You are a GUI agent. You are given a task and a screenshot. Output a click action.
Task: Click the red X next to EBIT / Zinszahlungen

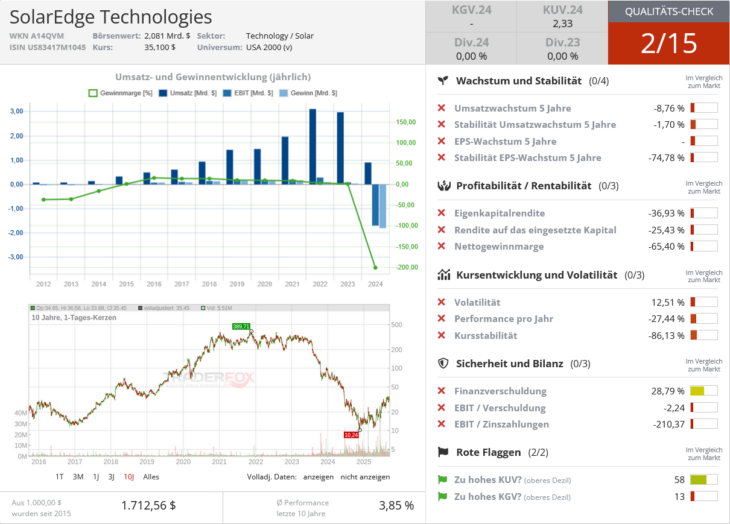coord(441,424)
